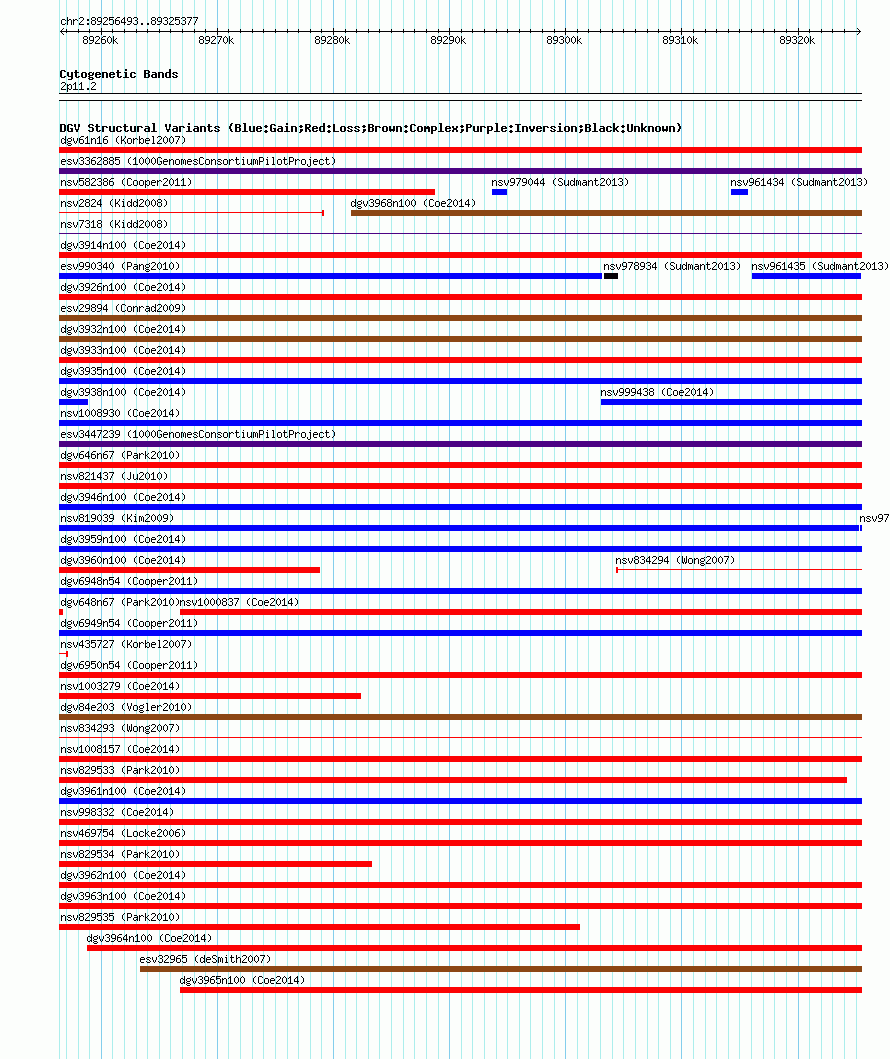Open nsv829534 (Park2010) label
This screenshot has height=1059, width=890.
pyautogui.click(x=120, y=852)
